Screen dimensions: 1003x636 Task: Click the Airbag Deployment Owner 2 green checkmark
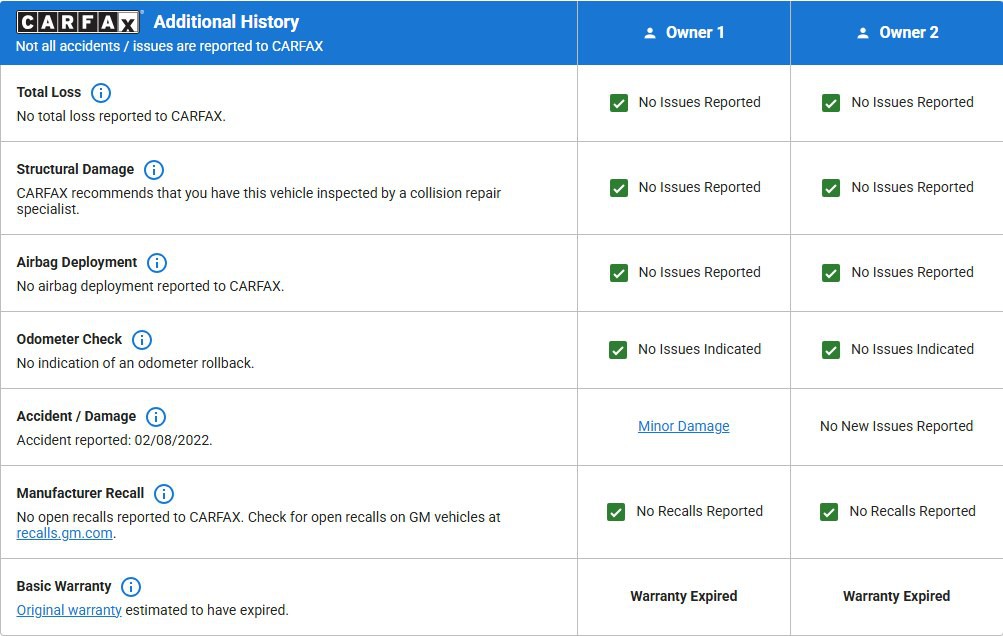[x=831, y=273]
